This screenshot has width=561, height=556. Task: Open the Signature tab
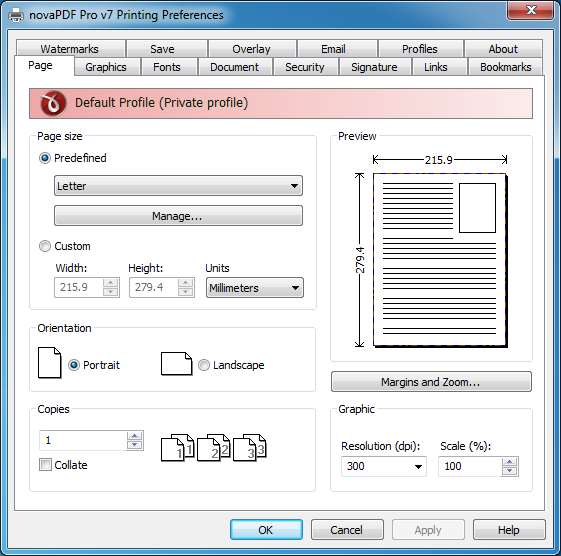[x=375, y=67]
